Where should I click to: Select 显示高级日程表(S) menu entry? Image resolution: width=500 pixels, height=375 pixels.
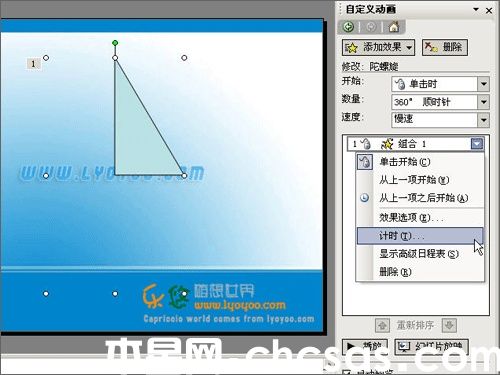420,254
